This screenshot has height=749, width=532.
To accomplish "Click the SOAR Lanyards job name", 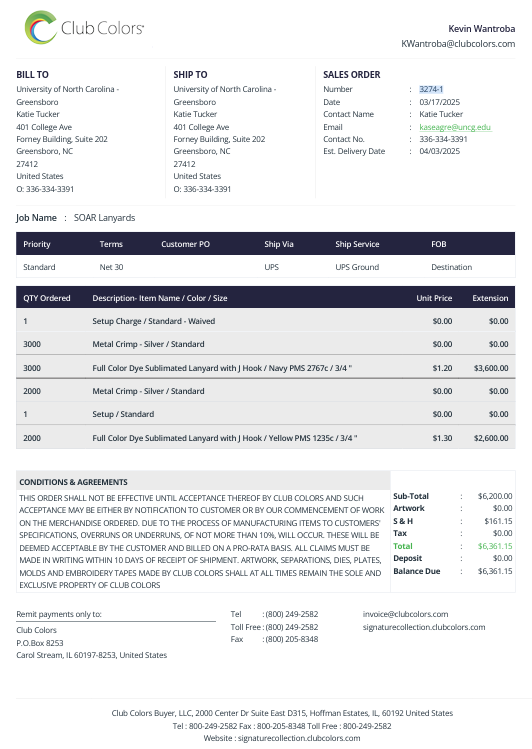I will pyautogui.click(x=105, y=218).
